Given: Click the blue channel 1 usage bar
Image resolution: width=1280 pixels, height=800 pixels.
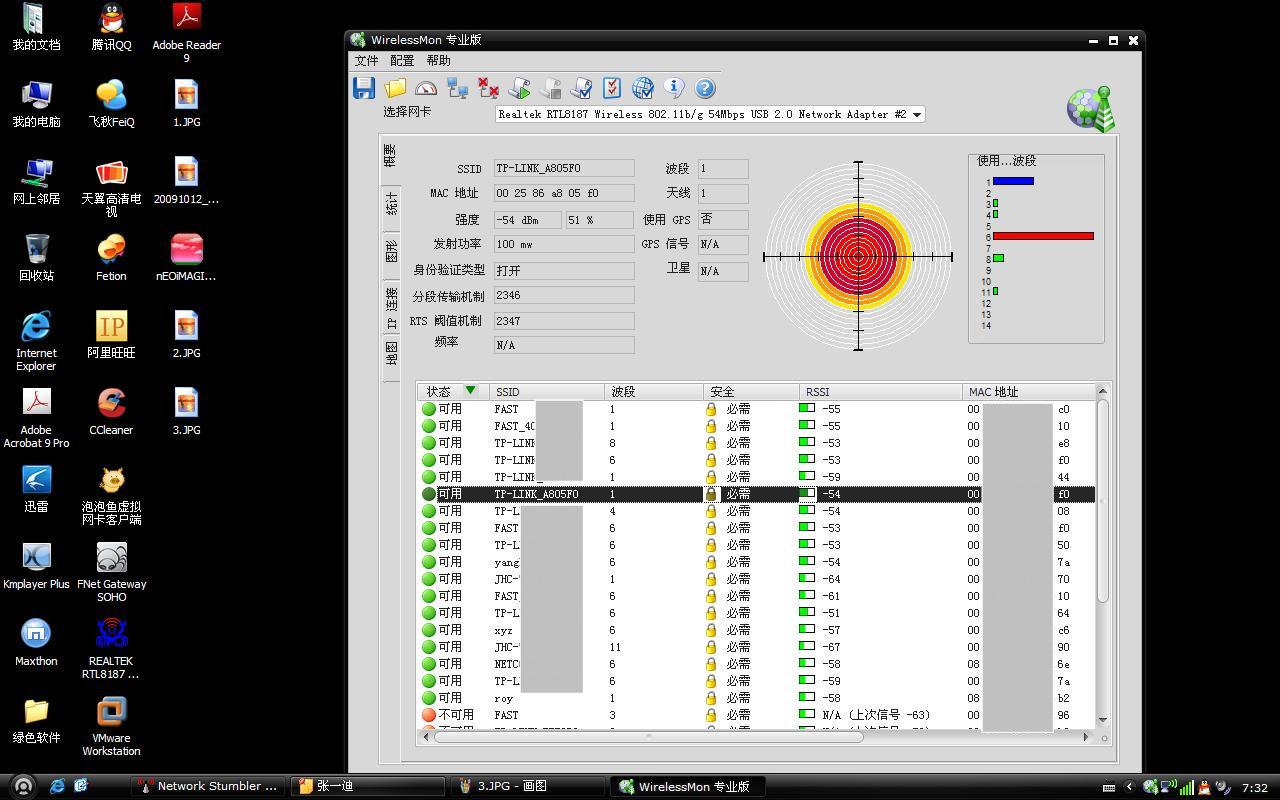Looking at the screenshot, I should click(1013, 181).
